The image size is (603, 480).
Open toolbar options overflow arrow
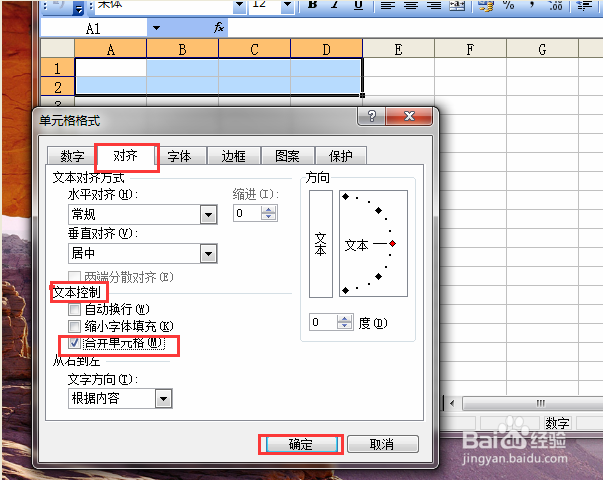point(79,8)
